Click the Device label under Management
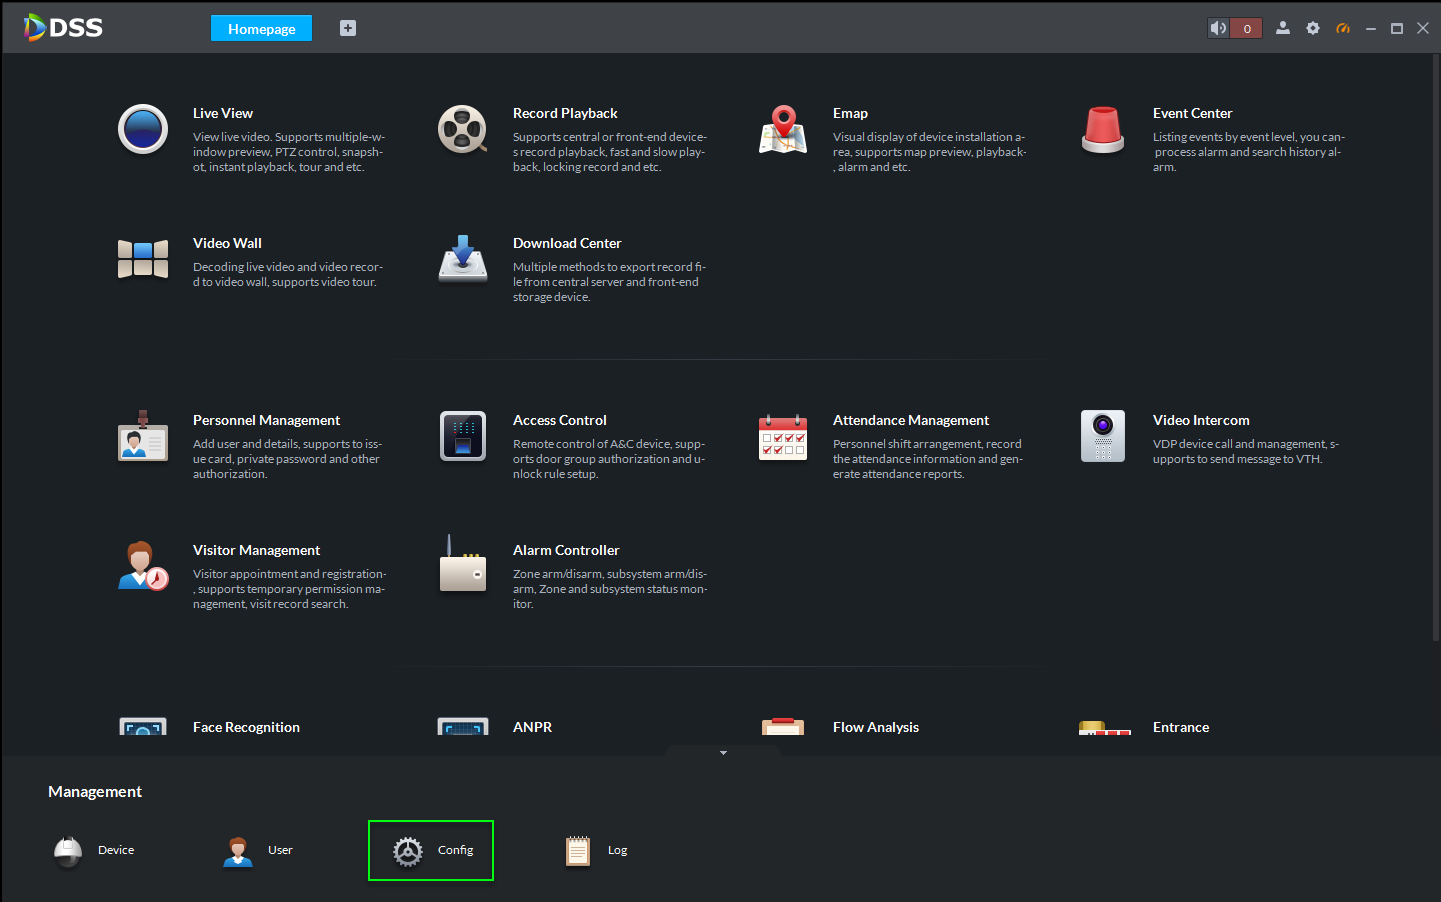 [116, 850]
